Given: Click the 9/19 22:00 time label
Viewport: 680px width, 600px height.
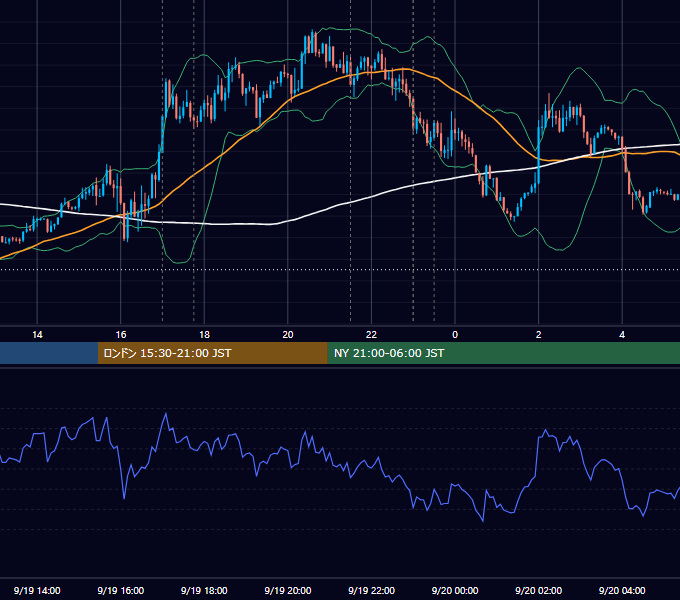Looking at the screenshot, I should tap(372, 590).
